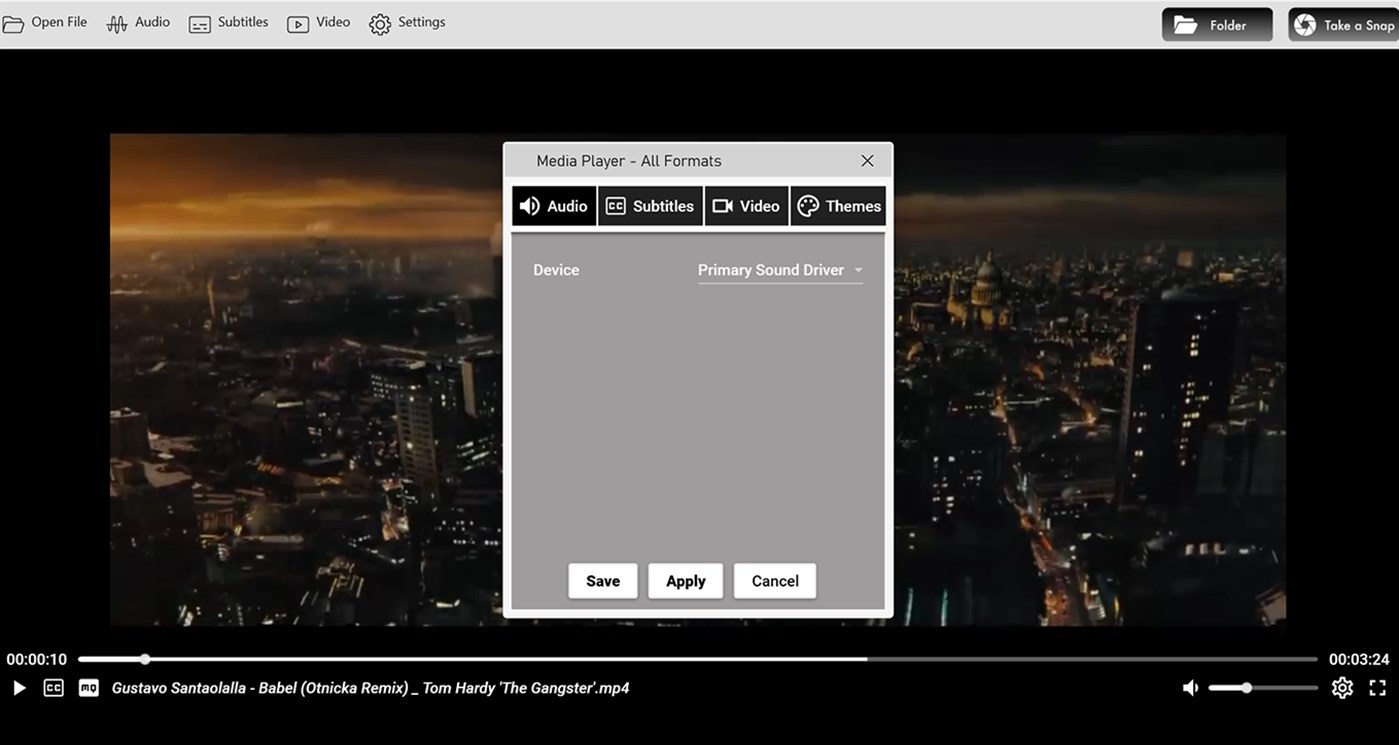Adjust the volume slider handle
The width and height of the screenshot is (1399, 745).
click(x=1246, y=687)
